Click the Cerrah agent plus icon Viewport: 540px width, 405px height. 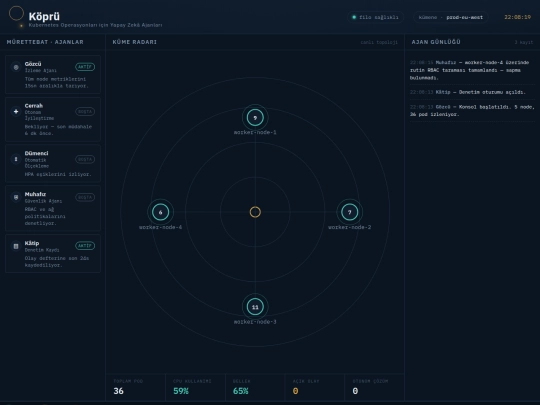(16, 112)
